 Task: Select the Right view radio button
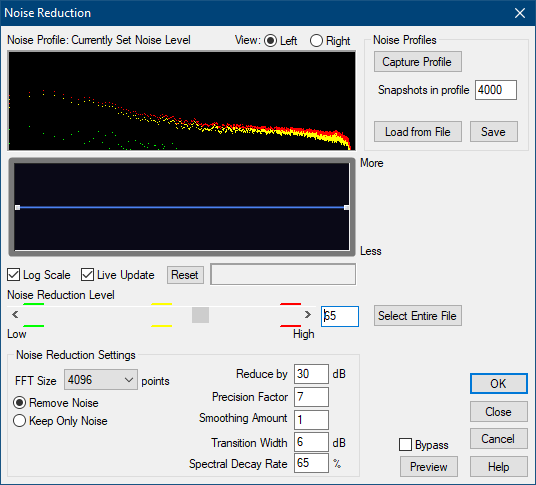pos(316,41)
